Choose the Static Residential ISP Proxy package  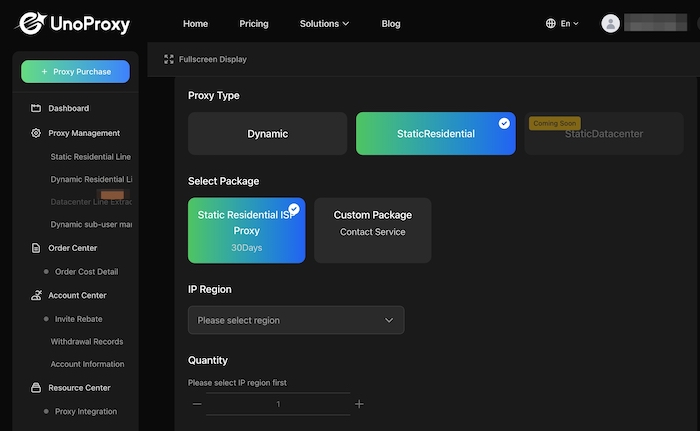(246, 230)
